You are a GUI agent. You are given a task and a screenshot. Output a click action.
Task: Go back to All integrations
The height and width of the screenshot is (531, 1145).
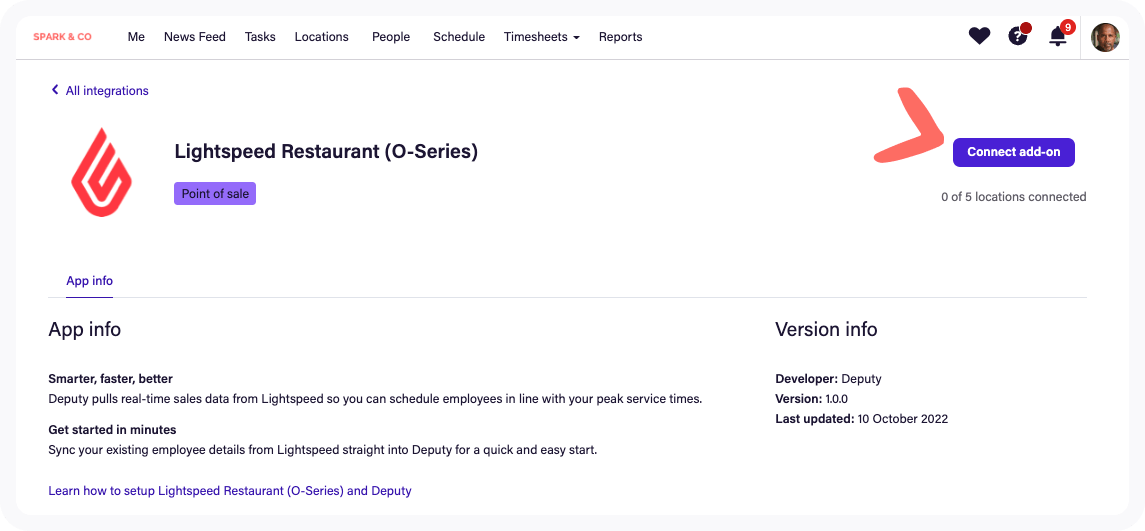point(99,91)
